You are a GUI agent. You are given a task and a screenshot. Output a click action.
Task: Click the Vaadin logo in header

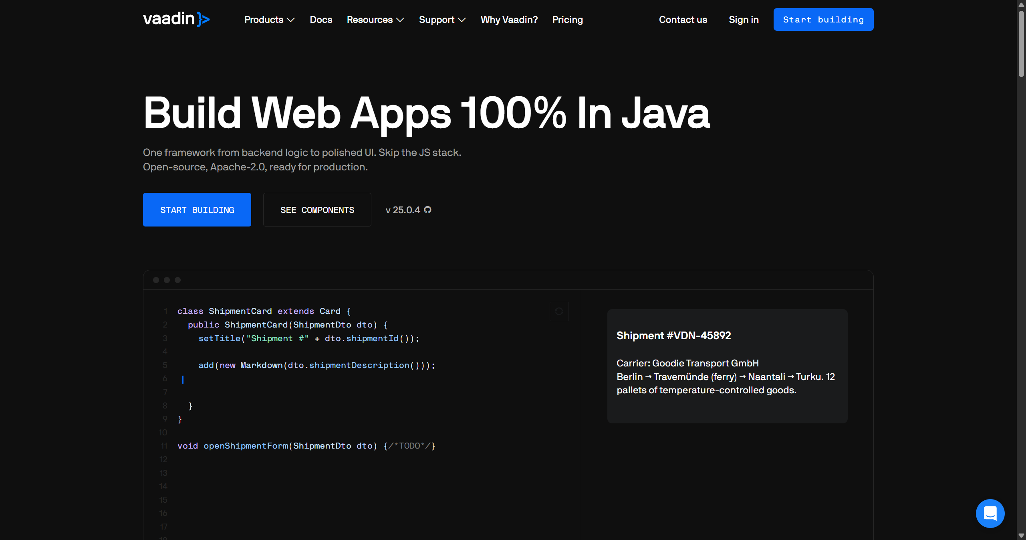tap(177, 19)
